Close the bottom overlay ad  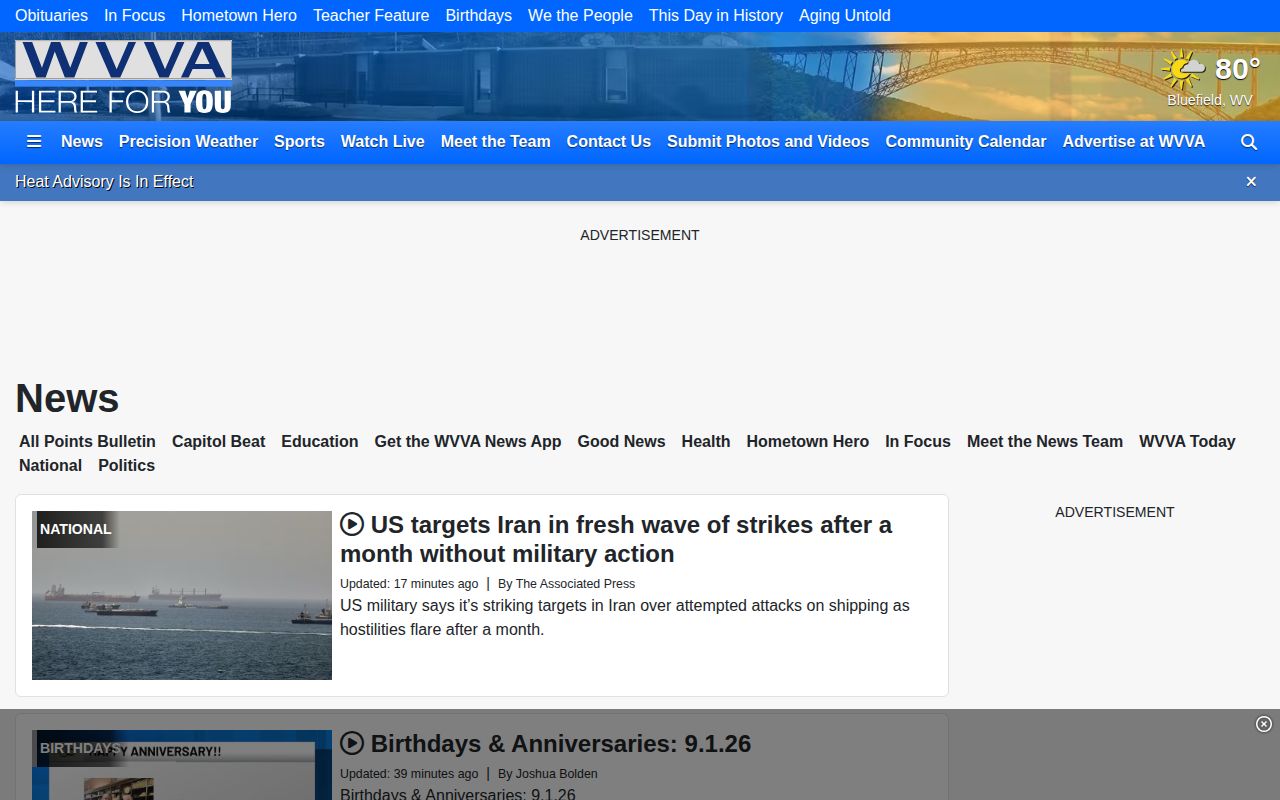pos(1264,724)
